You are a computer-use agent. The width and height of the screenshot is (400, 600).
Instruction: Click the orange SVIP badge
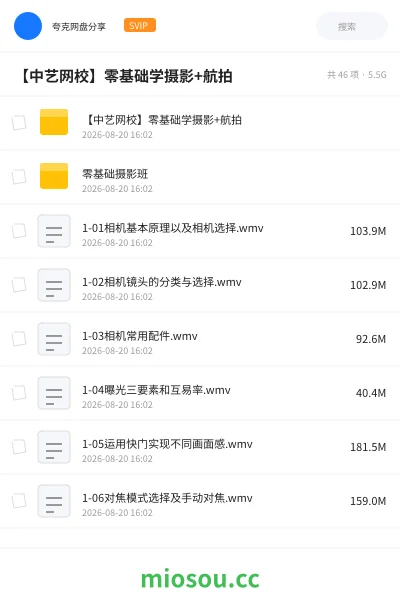(x=140, y=25)
